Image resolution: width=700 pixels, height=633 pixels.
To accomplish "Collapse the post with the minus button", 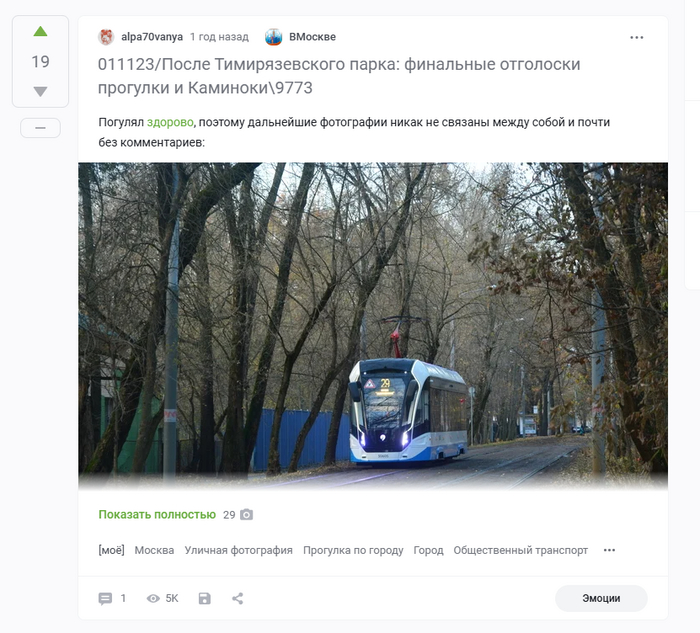I will pyautogui.click(x=40, y=128).
